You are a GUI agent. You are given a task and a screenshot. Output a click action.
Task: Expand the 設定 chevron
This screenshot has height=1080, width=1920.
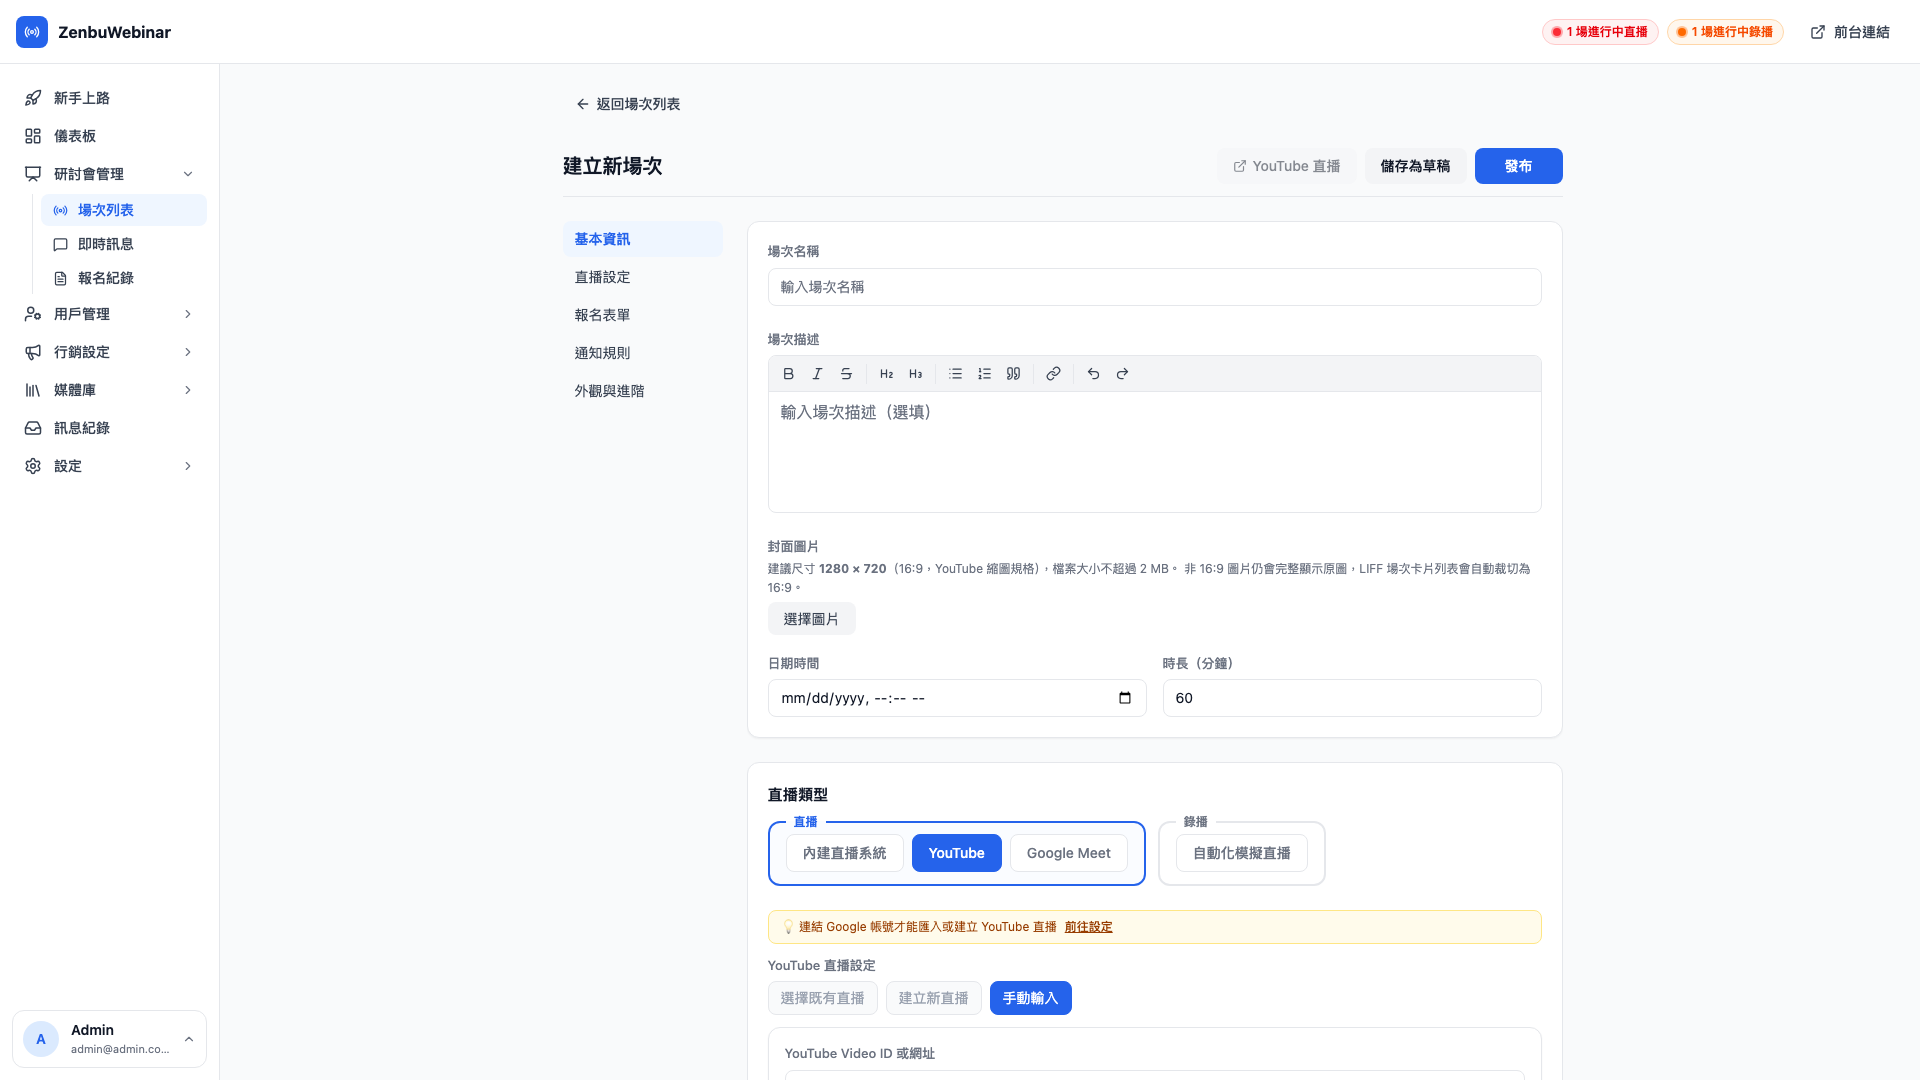188,466
